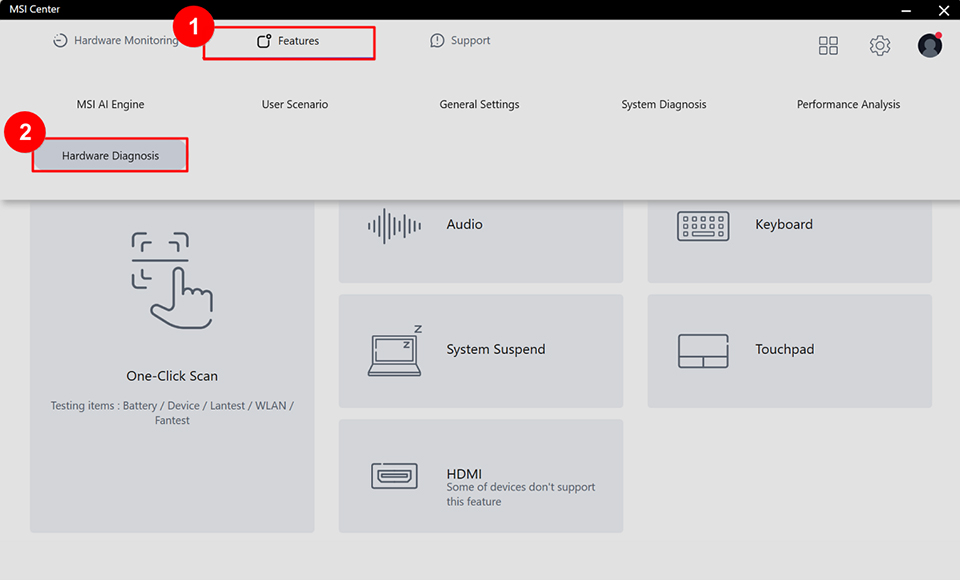Open the Features tab
The height and width of the screenshot is (580, 960).
(x=288, y=41)
